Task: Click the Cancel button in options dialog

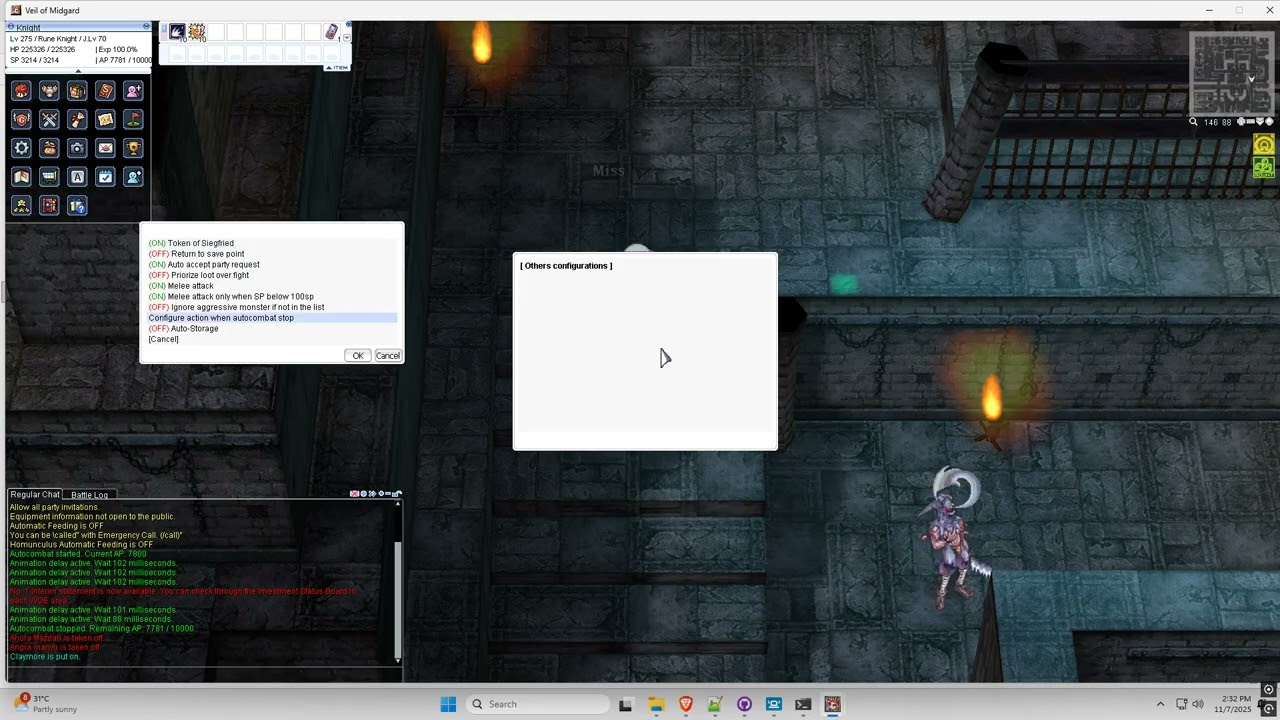Action: point(388,356)
